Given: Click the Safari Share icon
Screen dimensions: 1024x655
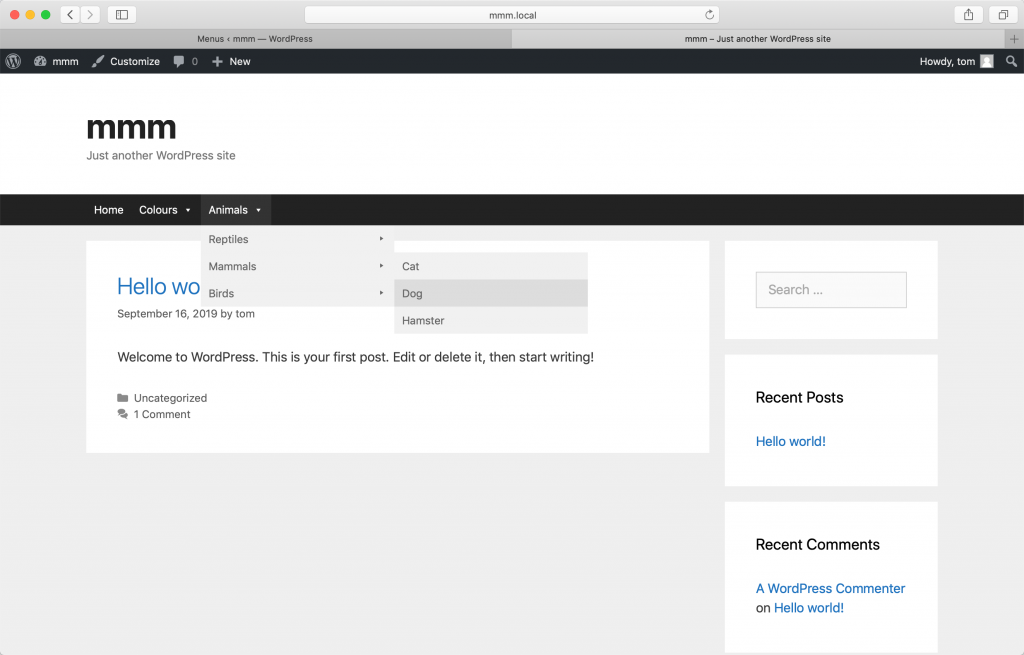Looking at the screenshot, I should click(x=968, y=15).
